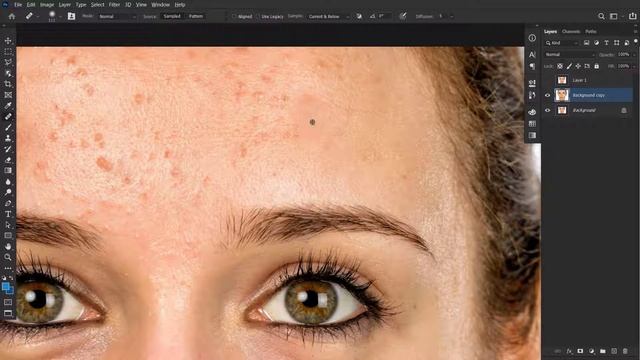
Task: Open the layer blend mode dropdown
Action: [x=569, y=54]
